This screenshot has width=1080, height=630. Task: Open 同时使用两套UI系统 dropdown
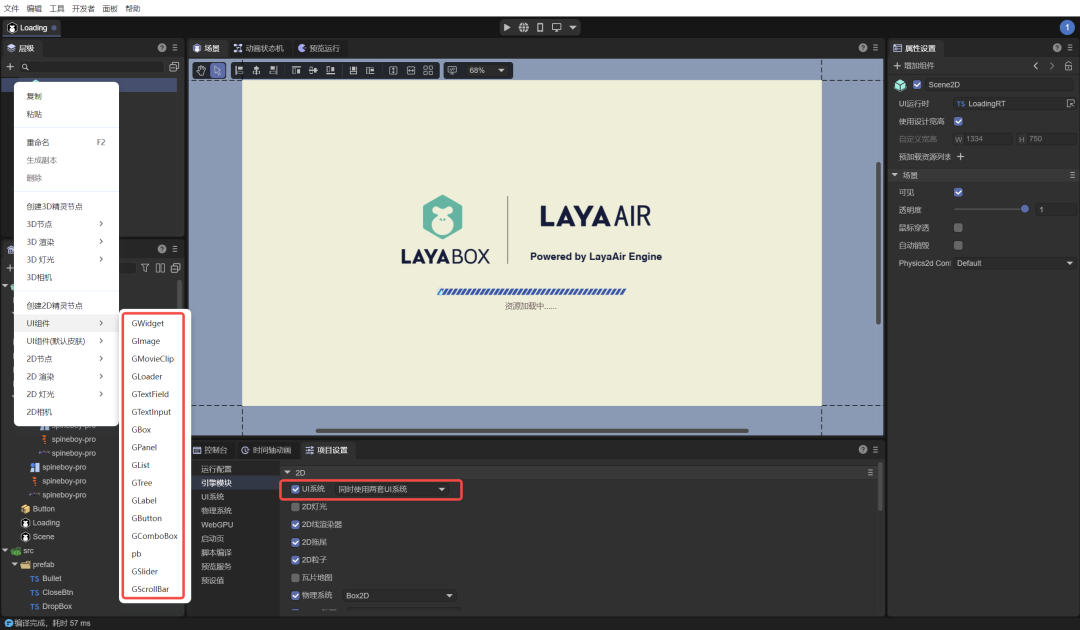pyautogui.click(x=391, y=490)
